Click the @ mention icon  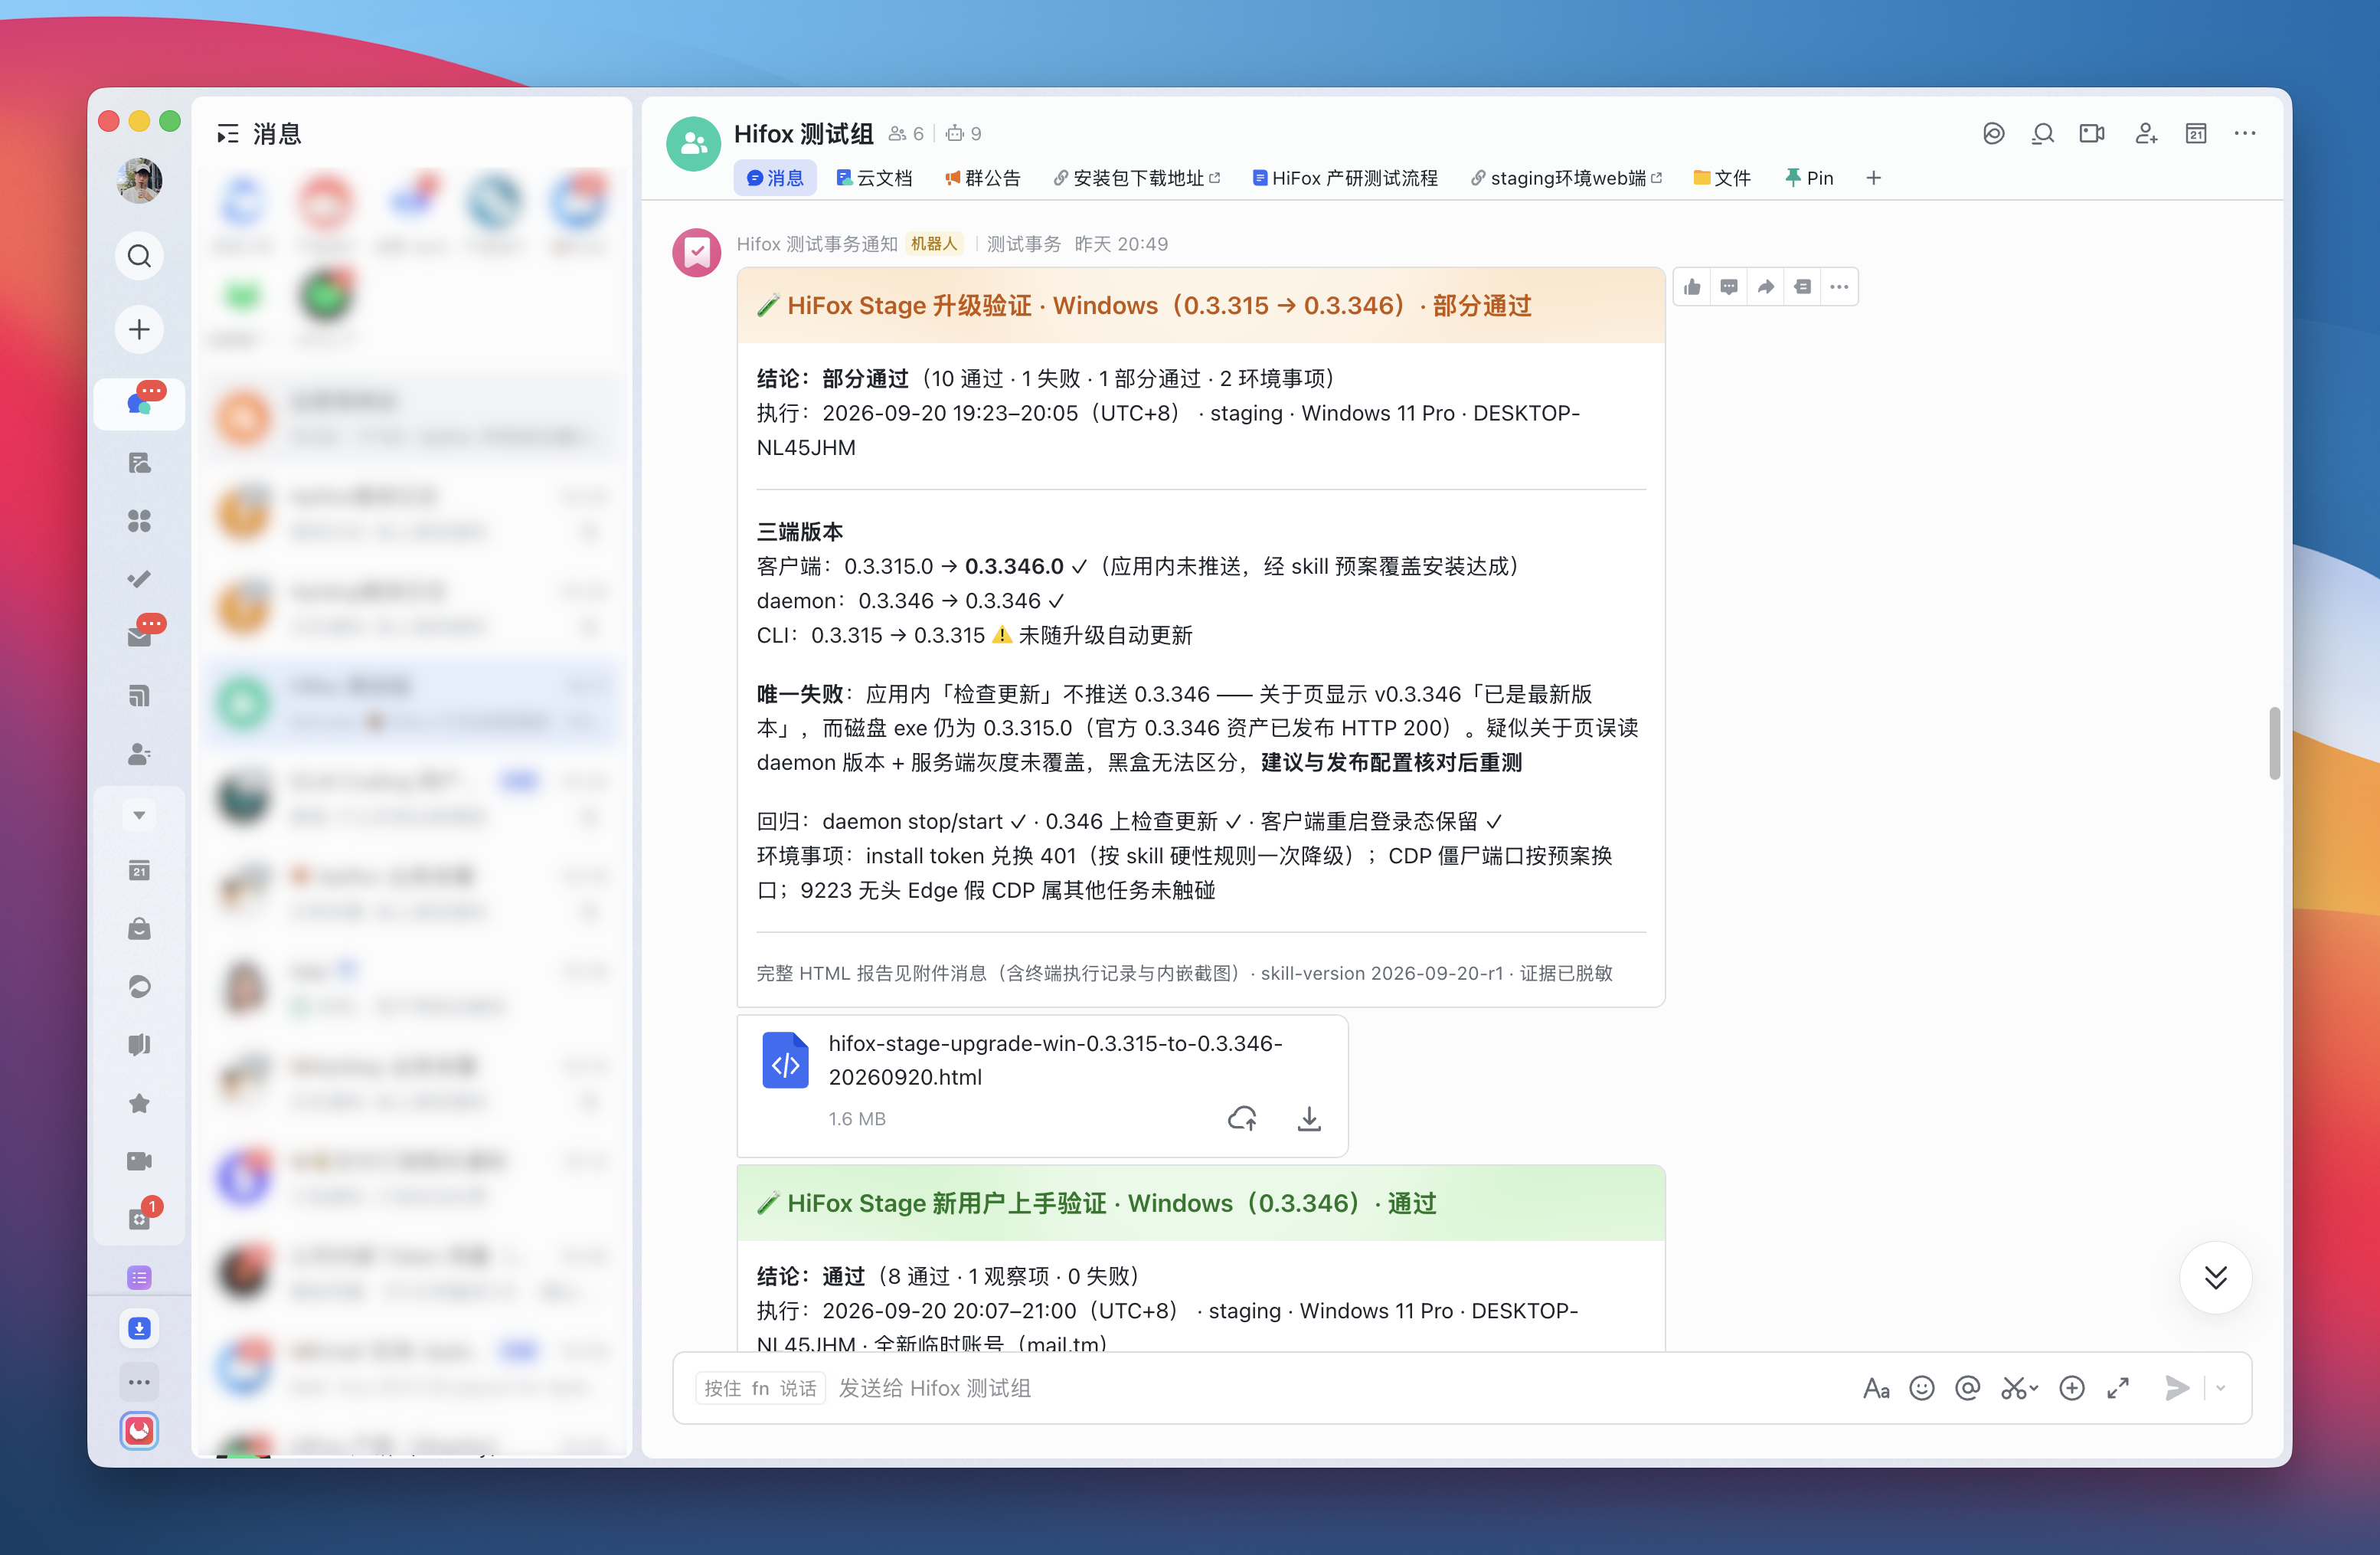[1967, 1388]
